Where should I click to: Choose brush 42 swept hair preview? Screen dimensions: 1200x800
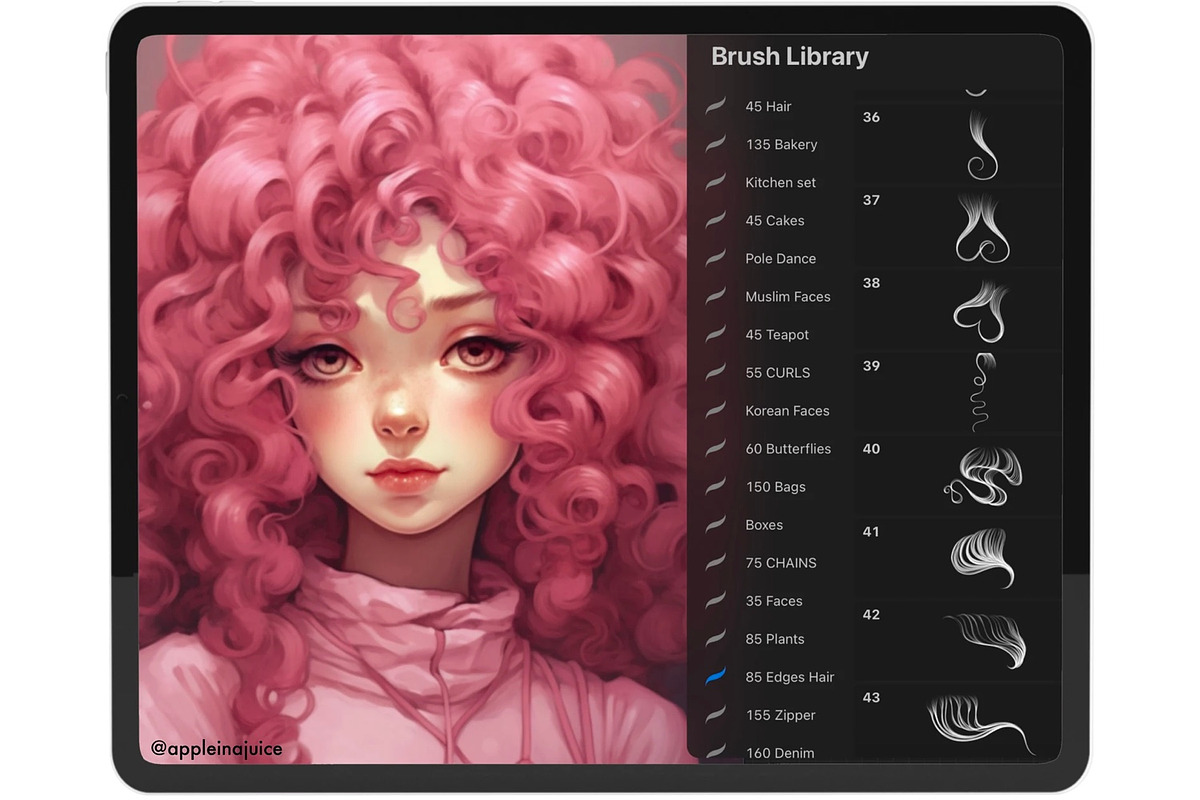986,640
